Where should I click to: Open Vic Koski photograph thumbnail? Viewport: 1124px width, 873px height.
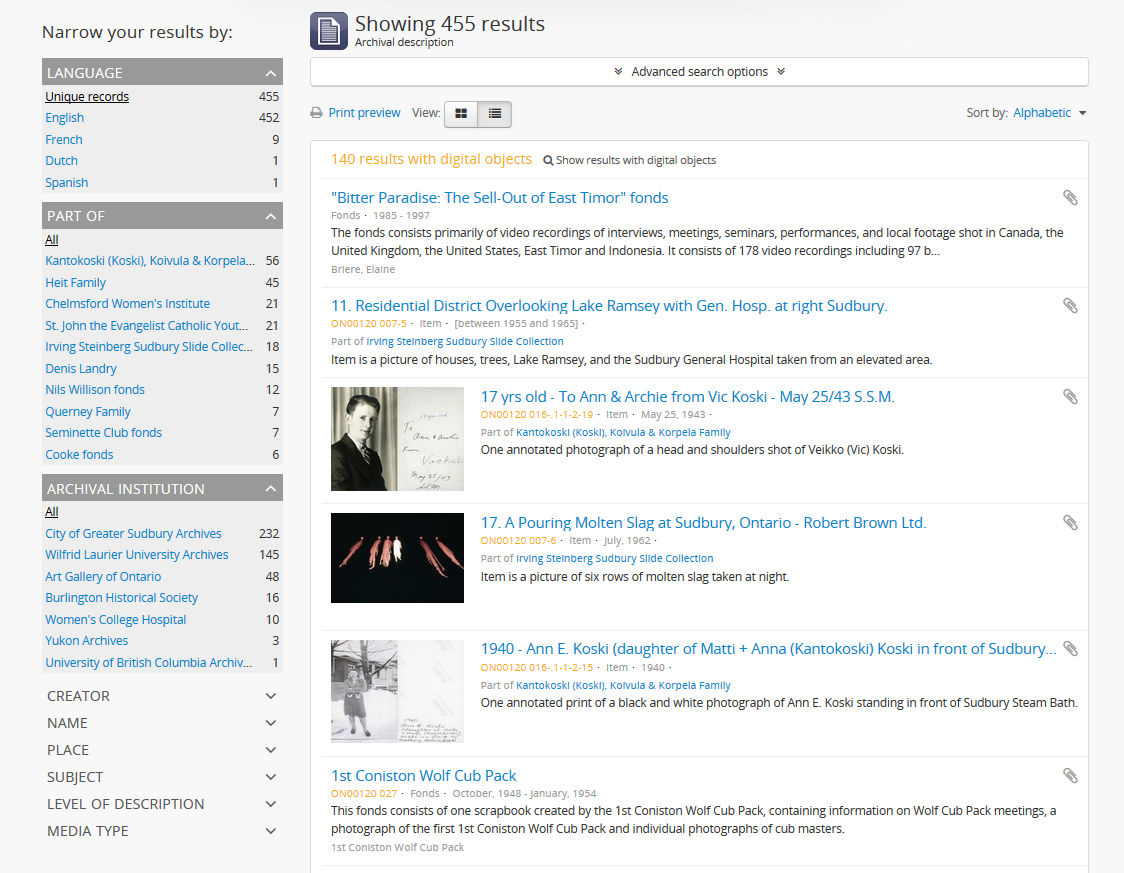click(397, 439)
